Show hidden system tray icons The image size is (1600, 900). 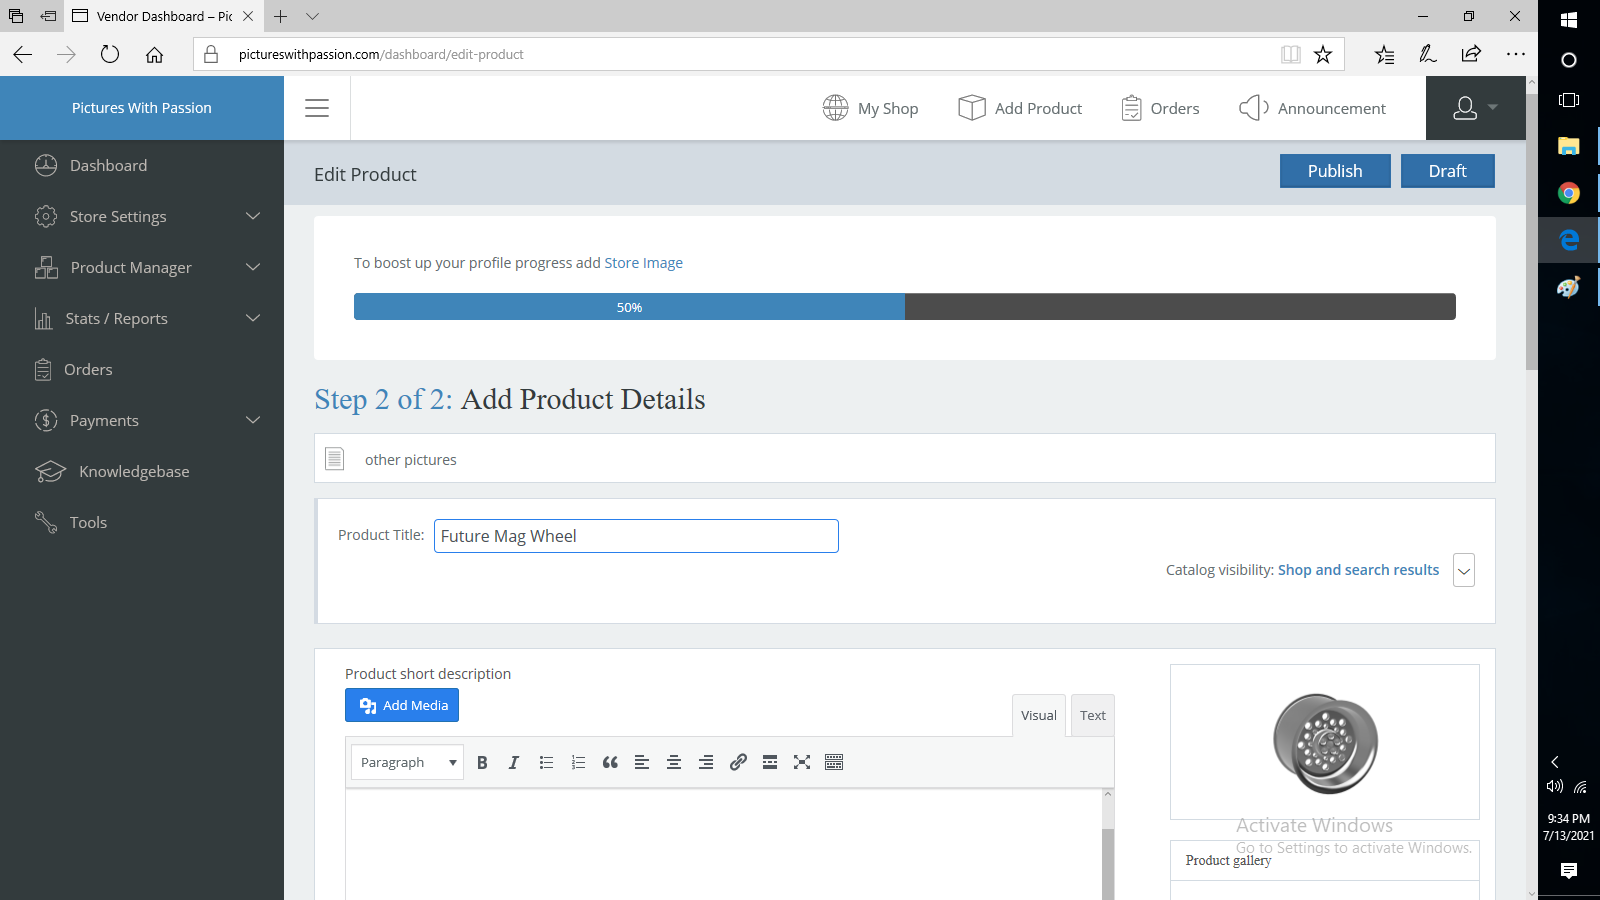click(x=1555, y=762)
